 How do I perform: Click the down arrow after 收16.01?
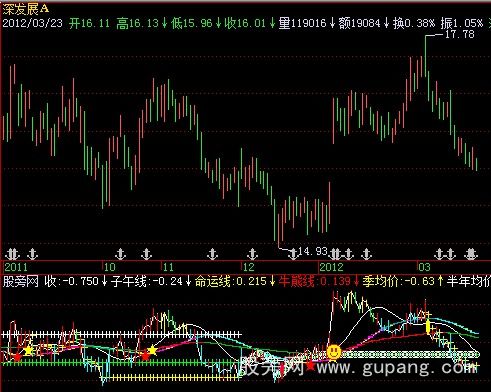(272, 23)
